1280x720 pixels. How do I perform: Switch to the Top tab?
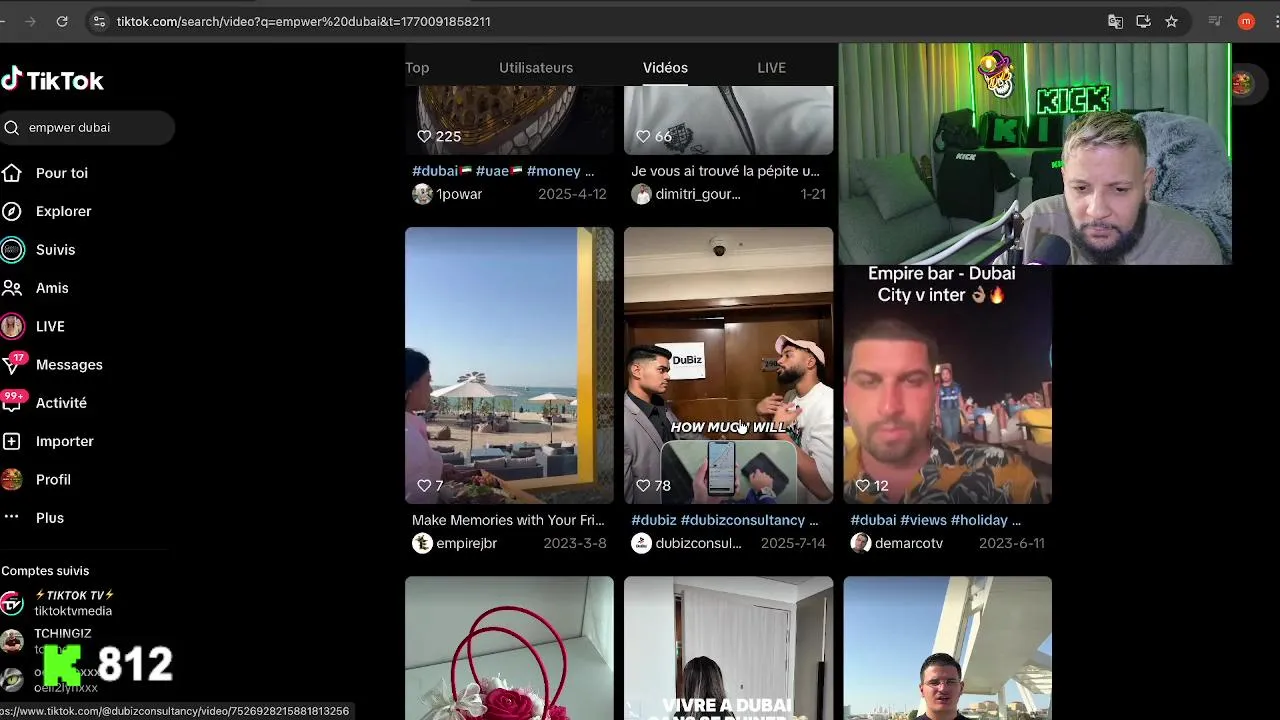(417, 68)
